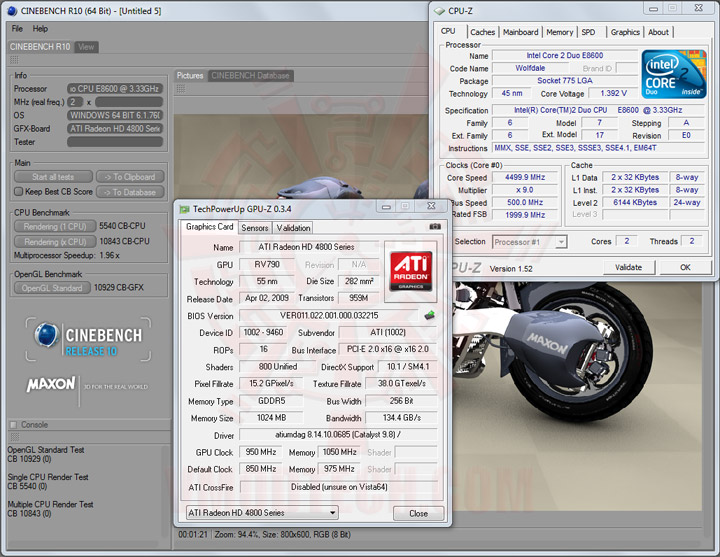Click the OpenGL Standard Test console entry
The width and height of the screenshot is (720, 557).
tap(46, 454)
